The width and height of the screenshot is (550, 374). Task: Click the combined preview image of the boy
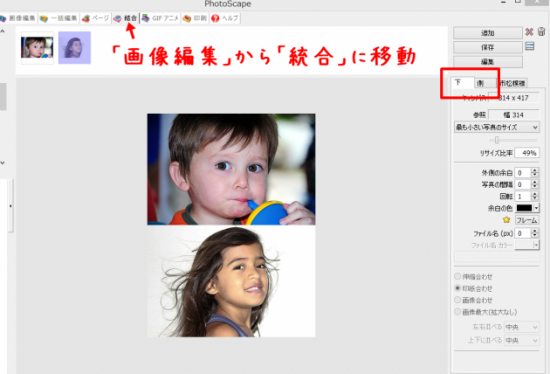(x=231, y=169)
